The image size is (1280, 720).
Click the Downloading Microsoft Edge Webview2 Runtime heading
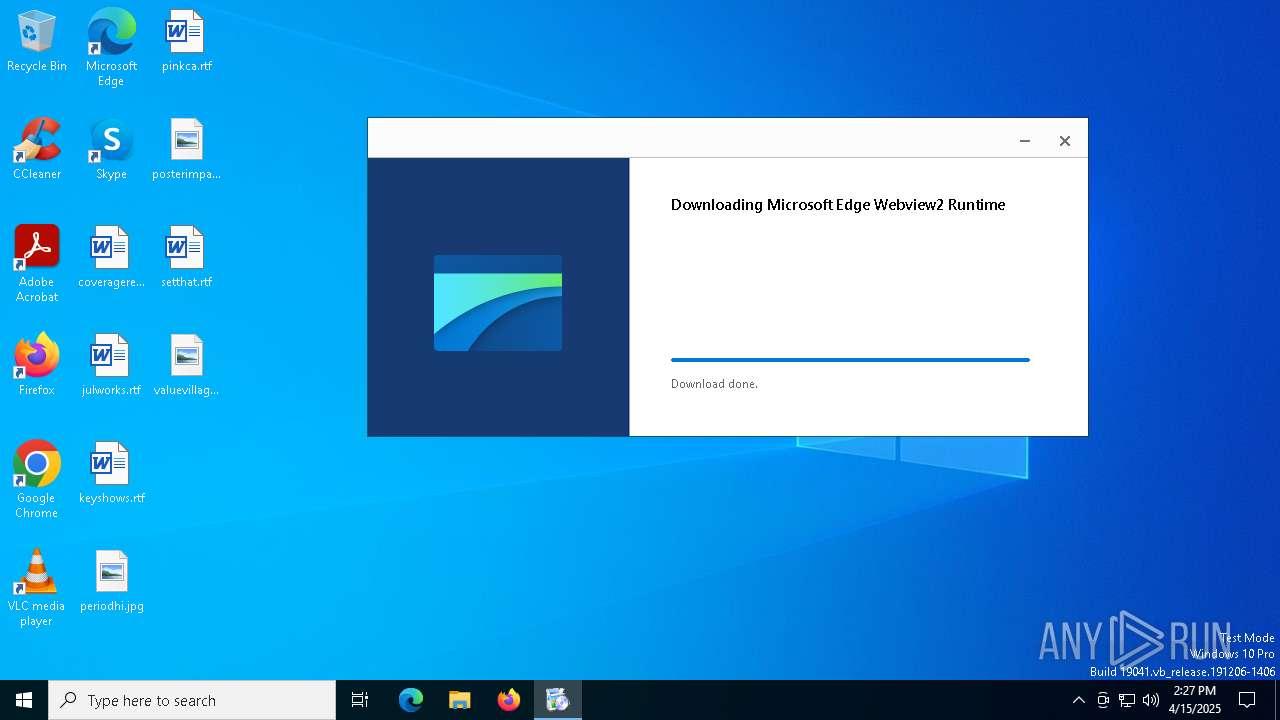tap(838, 205)
